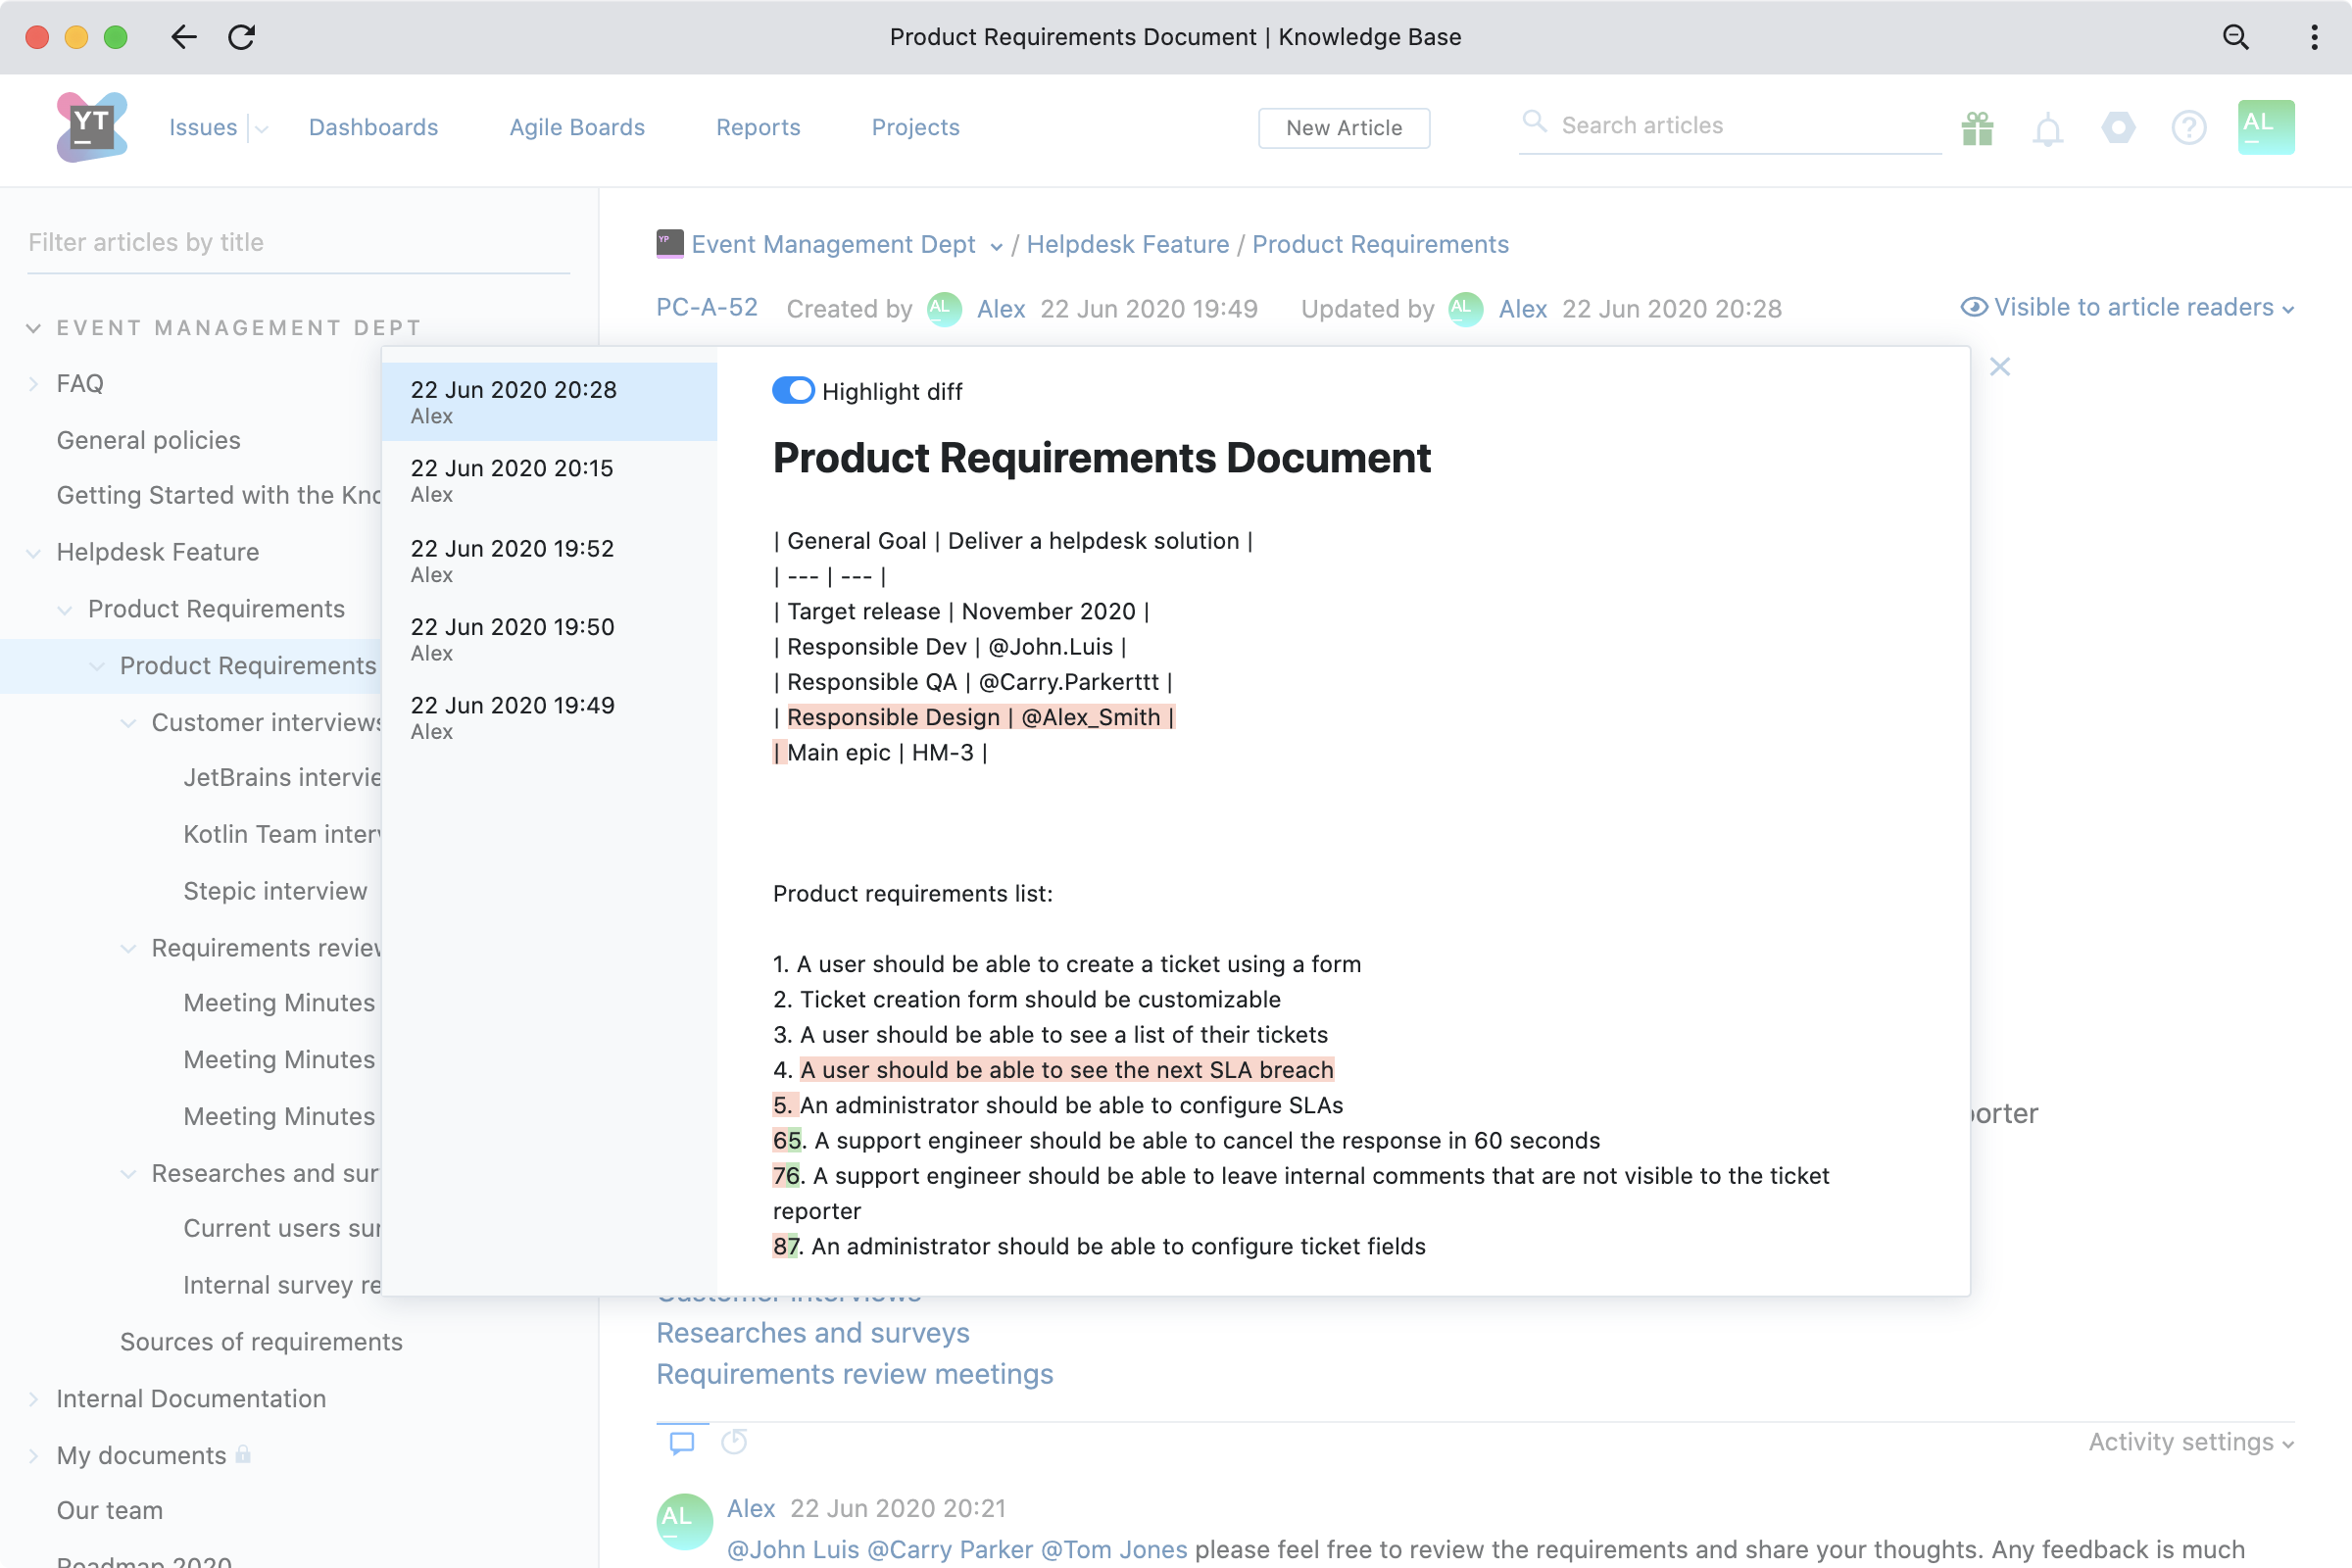This screenshot has height=1568, width=2352.
Task: Open Visible to article readers visibility menu
Action: [2126, 307]
